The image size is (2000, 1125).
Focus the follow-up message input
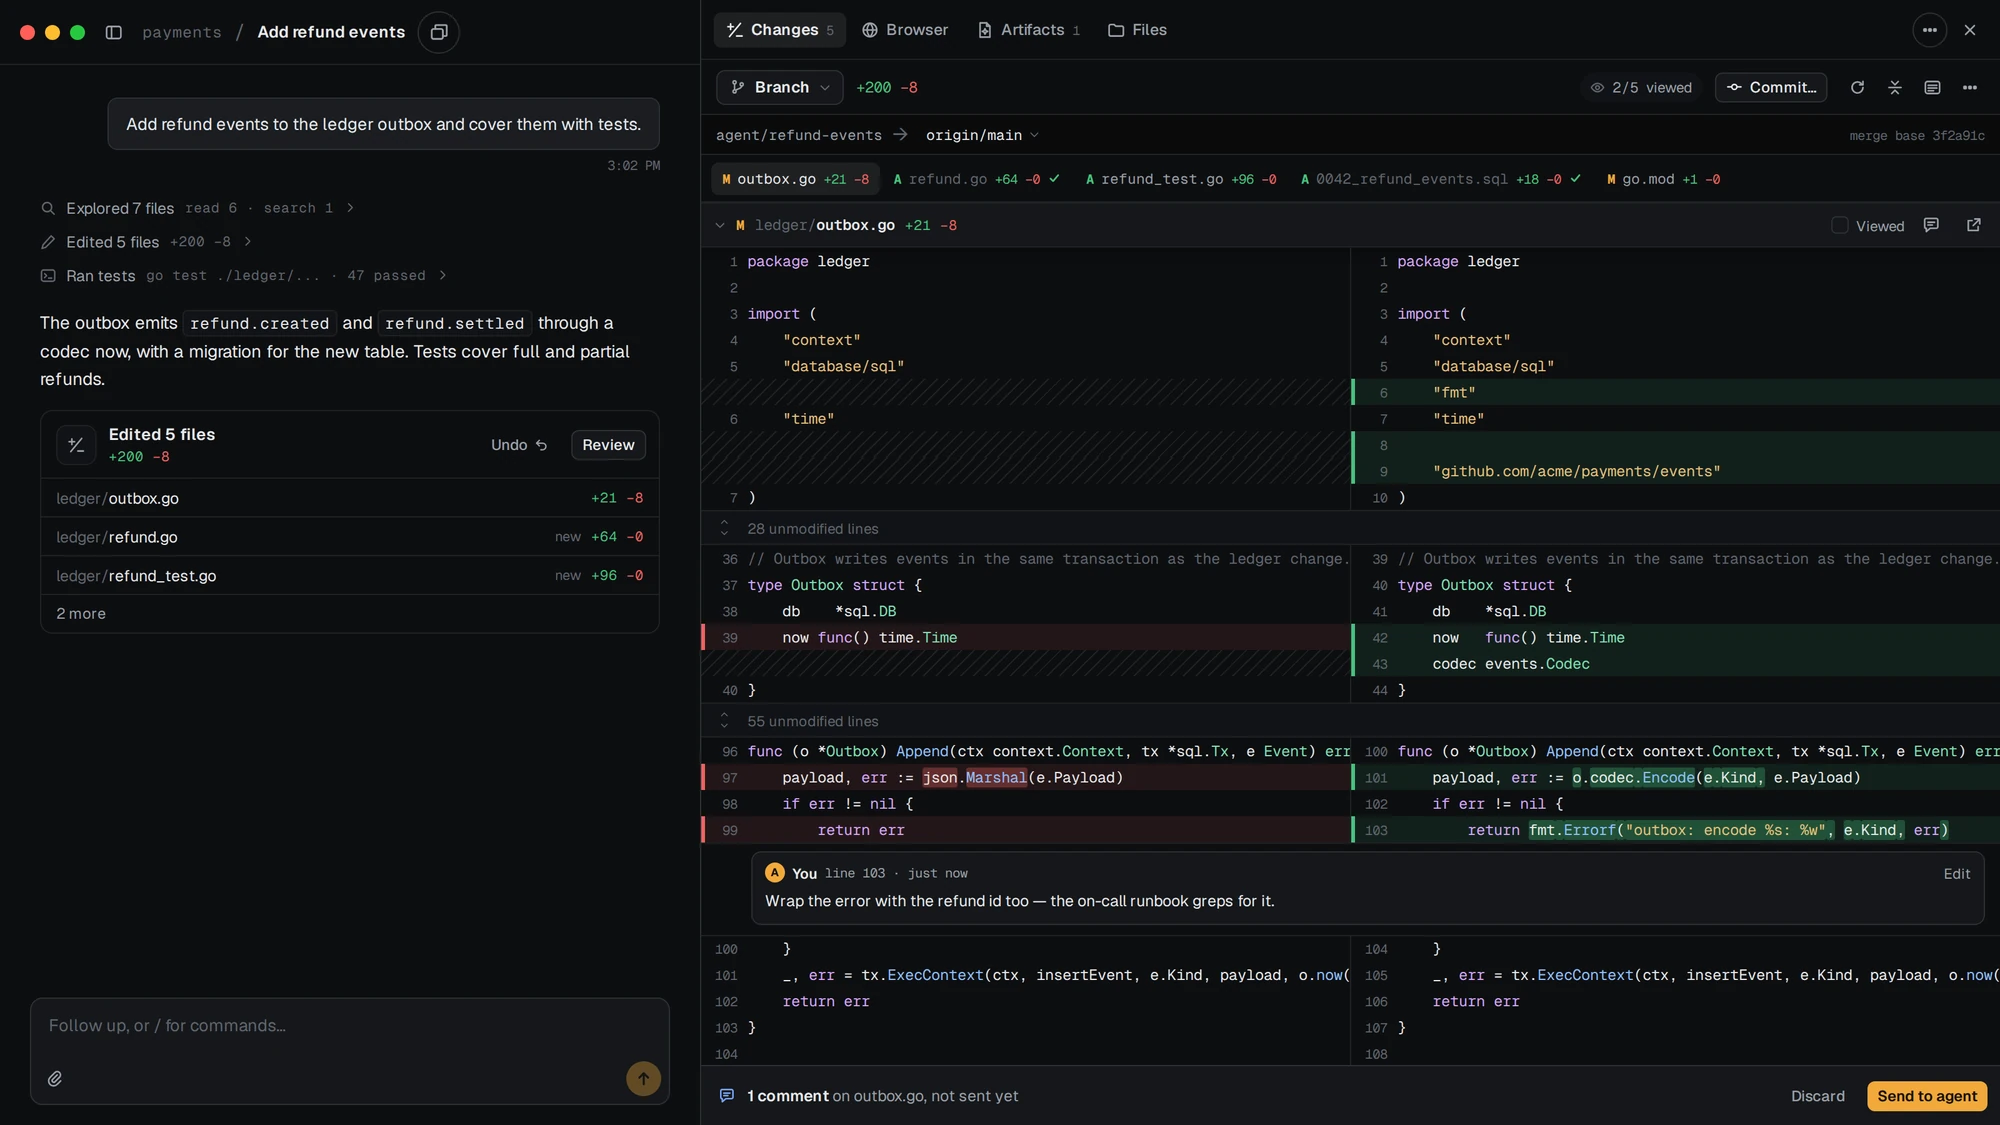point(350,1026)
